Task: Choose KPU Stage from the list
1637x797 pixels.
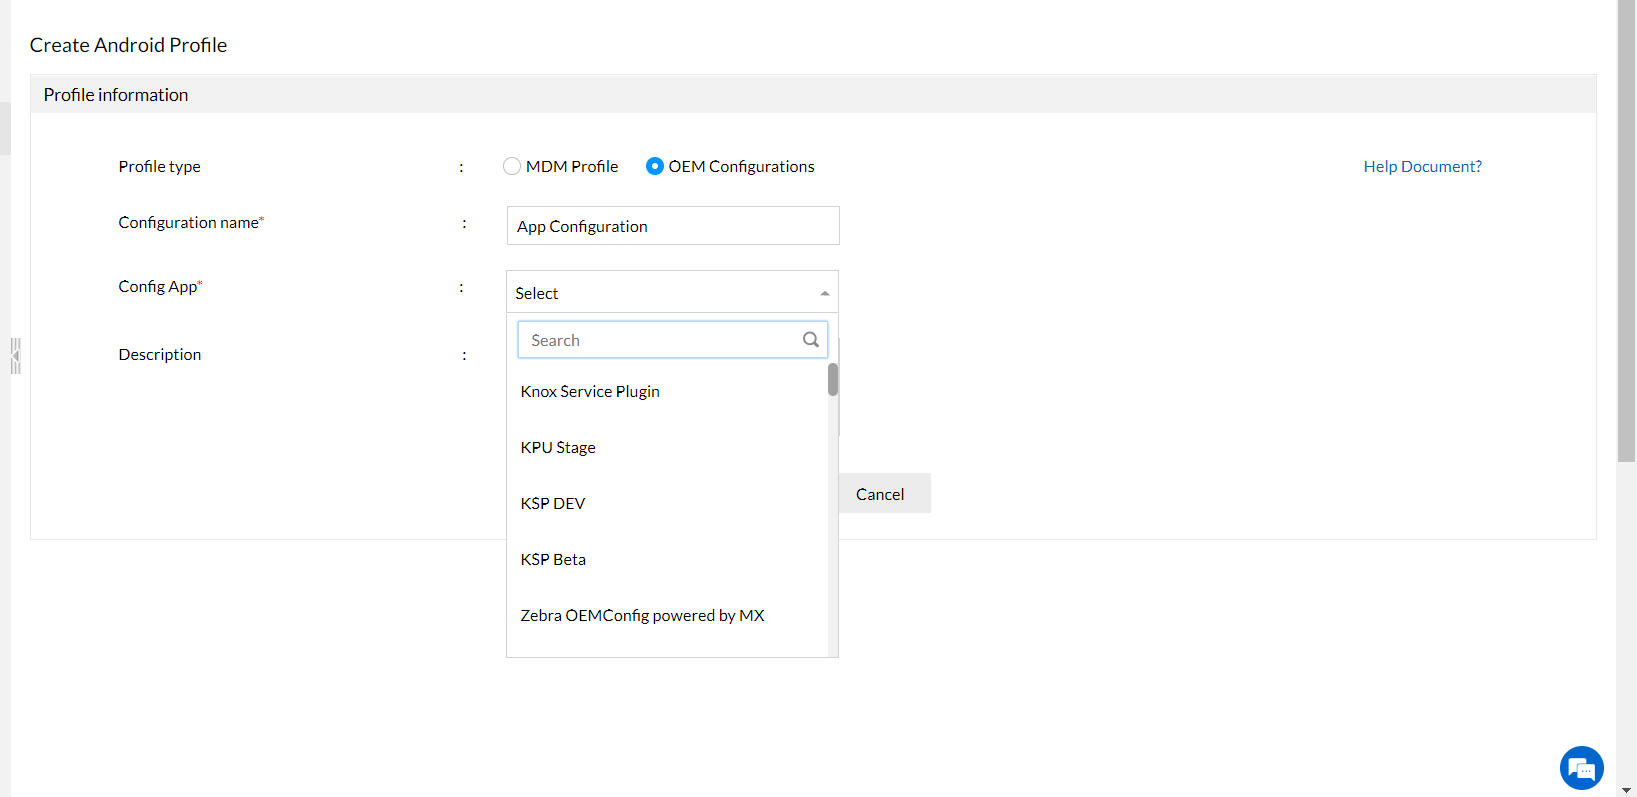Action: click(558, 448)
